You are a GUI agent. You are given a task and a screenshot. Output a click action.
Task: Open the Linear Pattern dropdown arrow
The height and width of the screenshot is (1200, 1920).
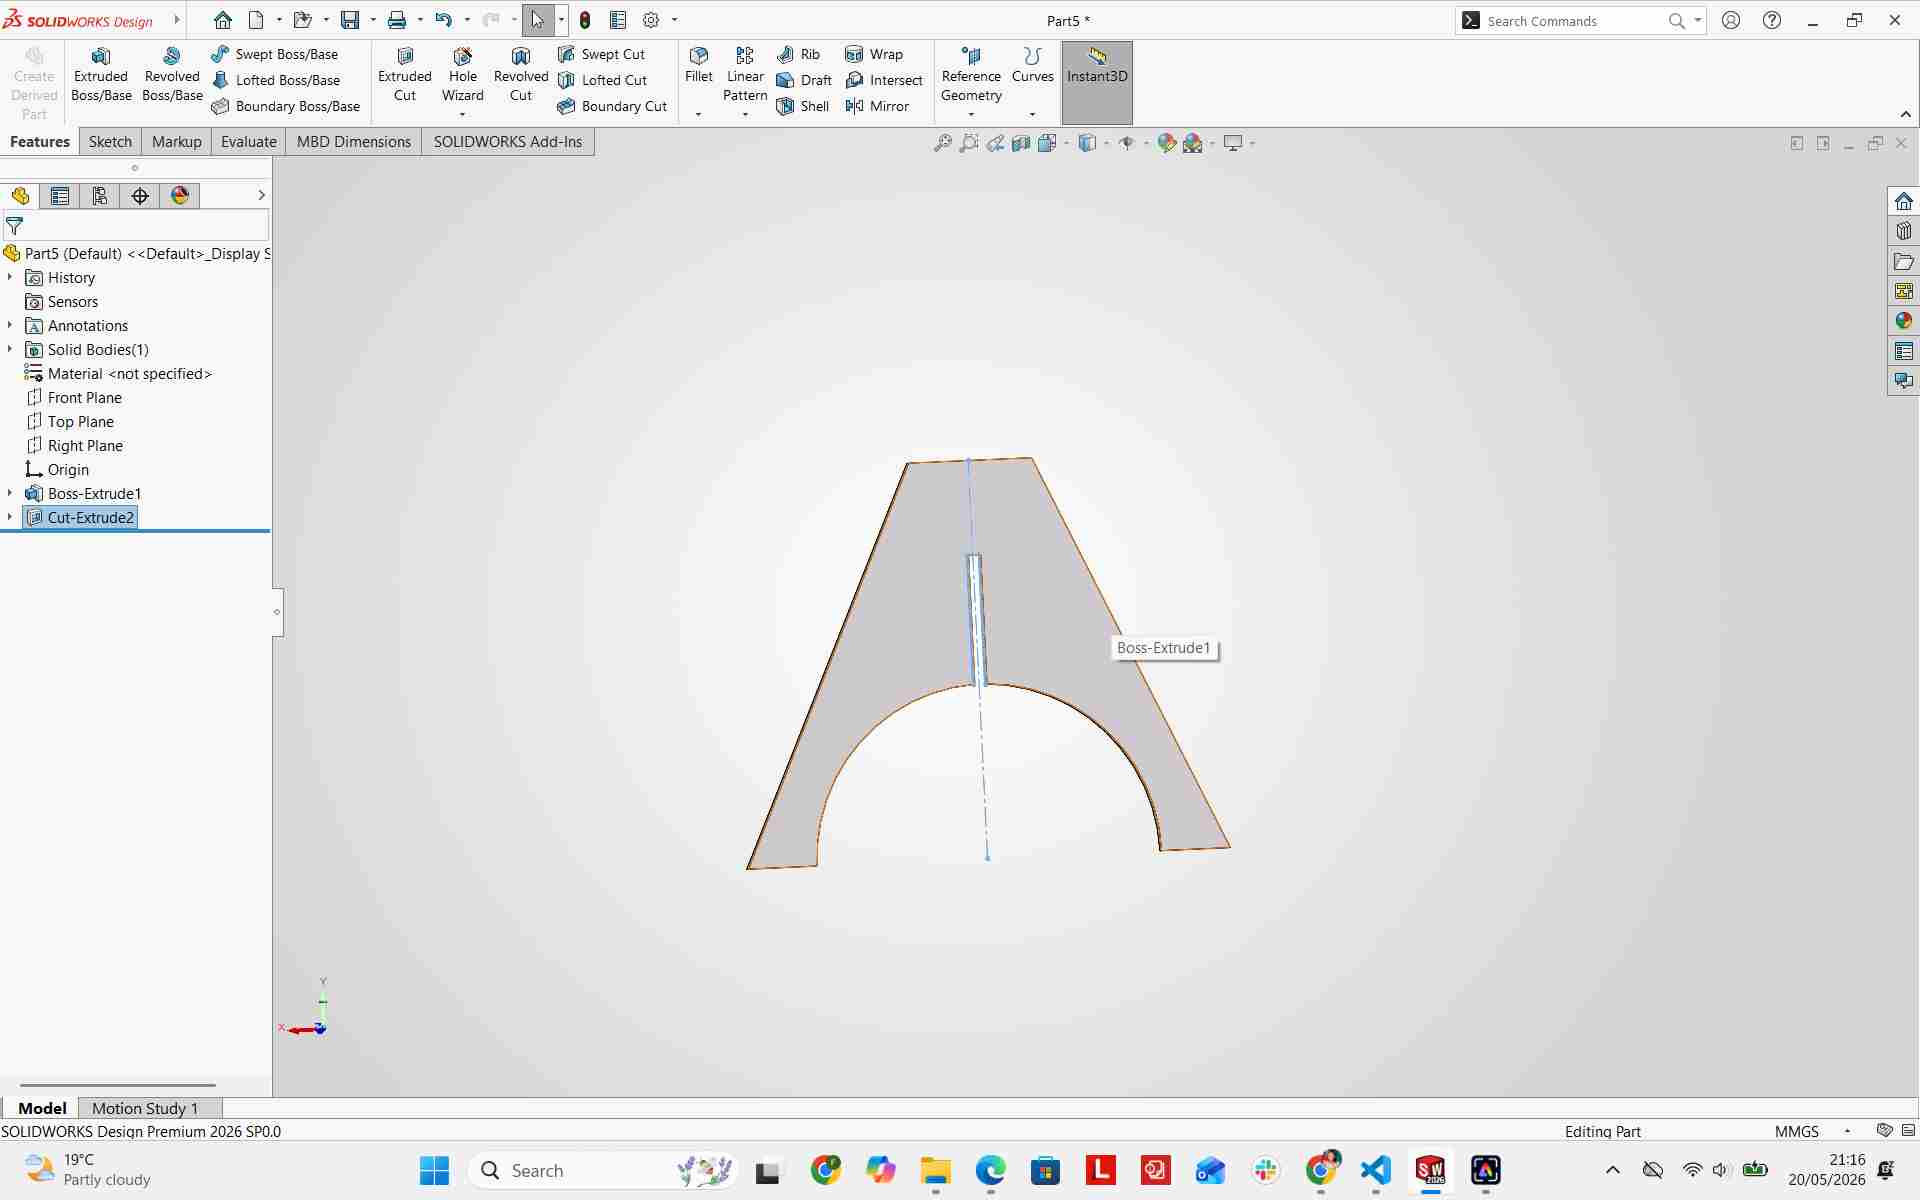tap(745, 114)
